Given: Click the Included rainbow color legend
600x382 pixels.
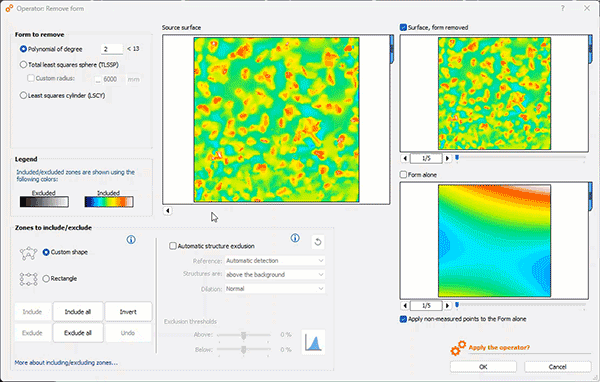Looking at the screenshot, I should tap(109, 202).
